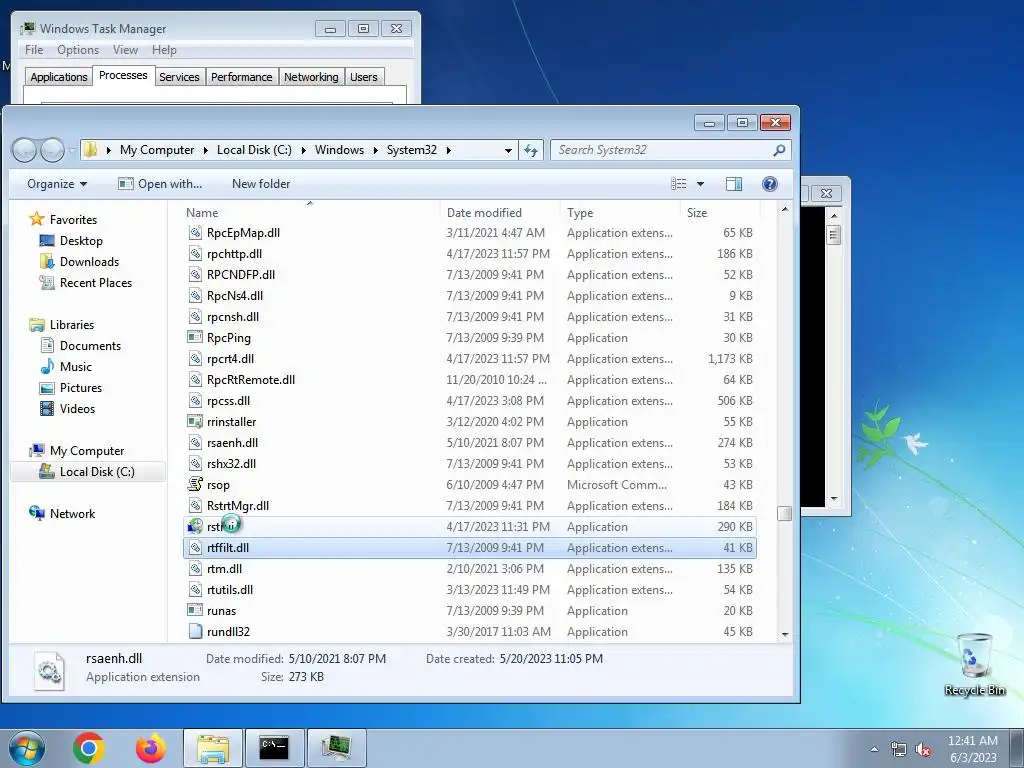Select the rundll32 file icon
The width and height of the screenshot is (1024, 768).
click(x=195, y=632)
